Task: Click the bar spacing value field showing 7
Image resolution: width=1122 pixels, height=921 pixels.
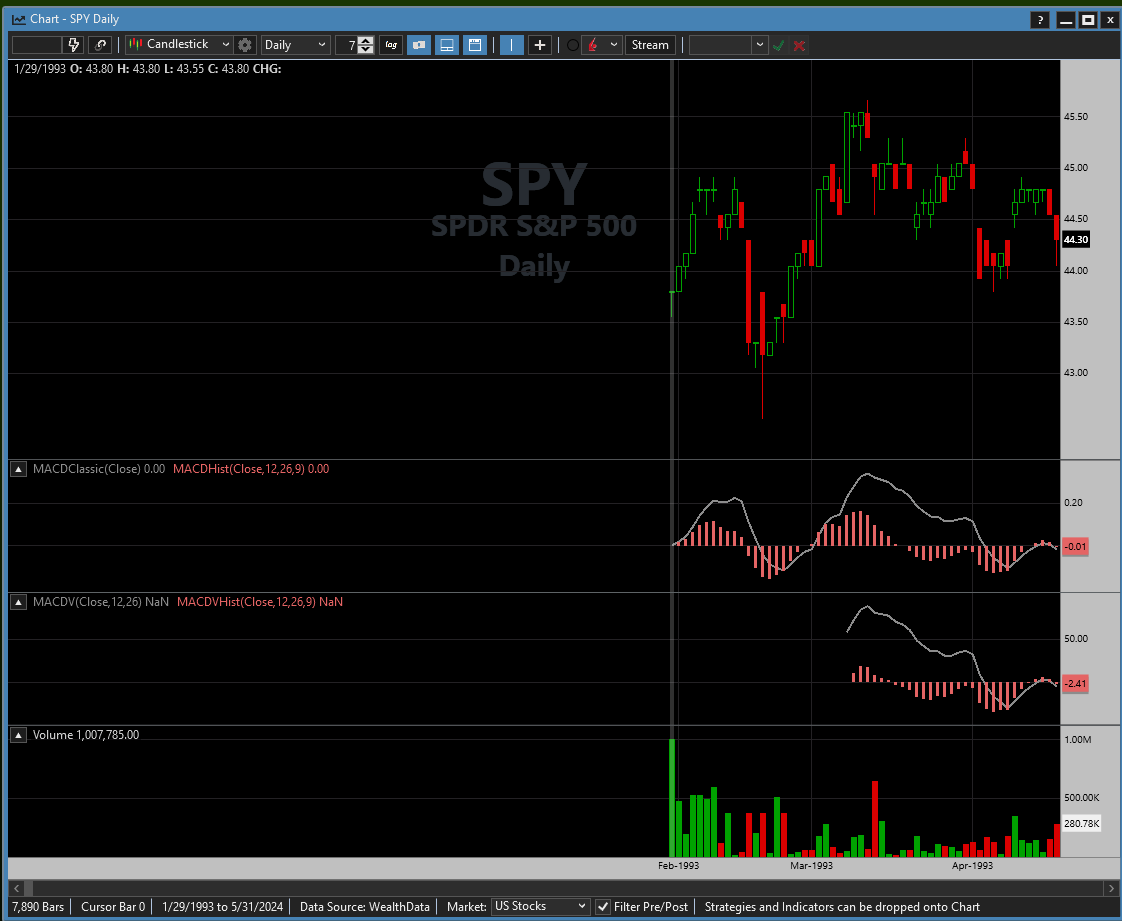Action: tap(346, 45)
